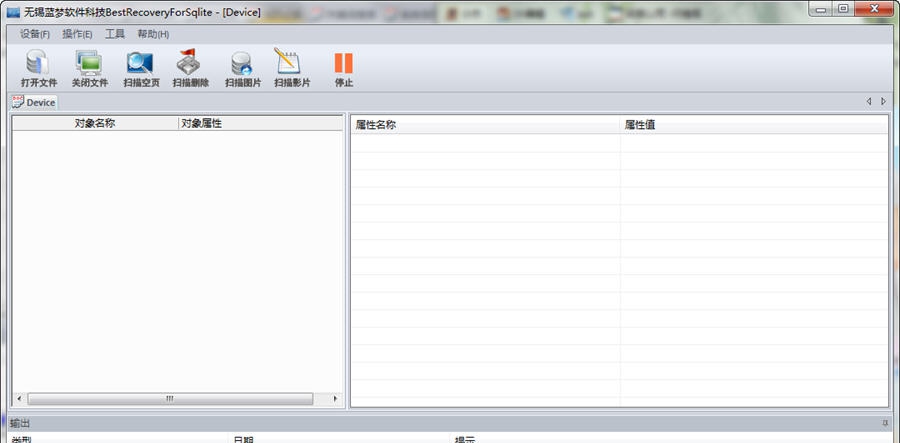Image resolution: width=900 pixels, height=443 pixels.
Task: Click the 属性值 column header
Action: [x=754, y=125]
